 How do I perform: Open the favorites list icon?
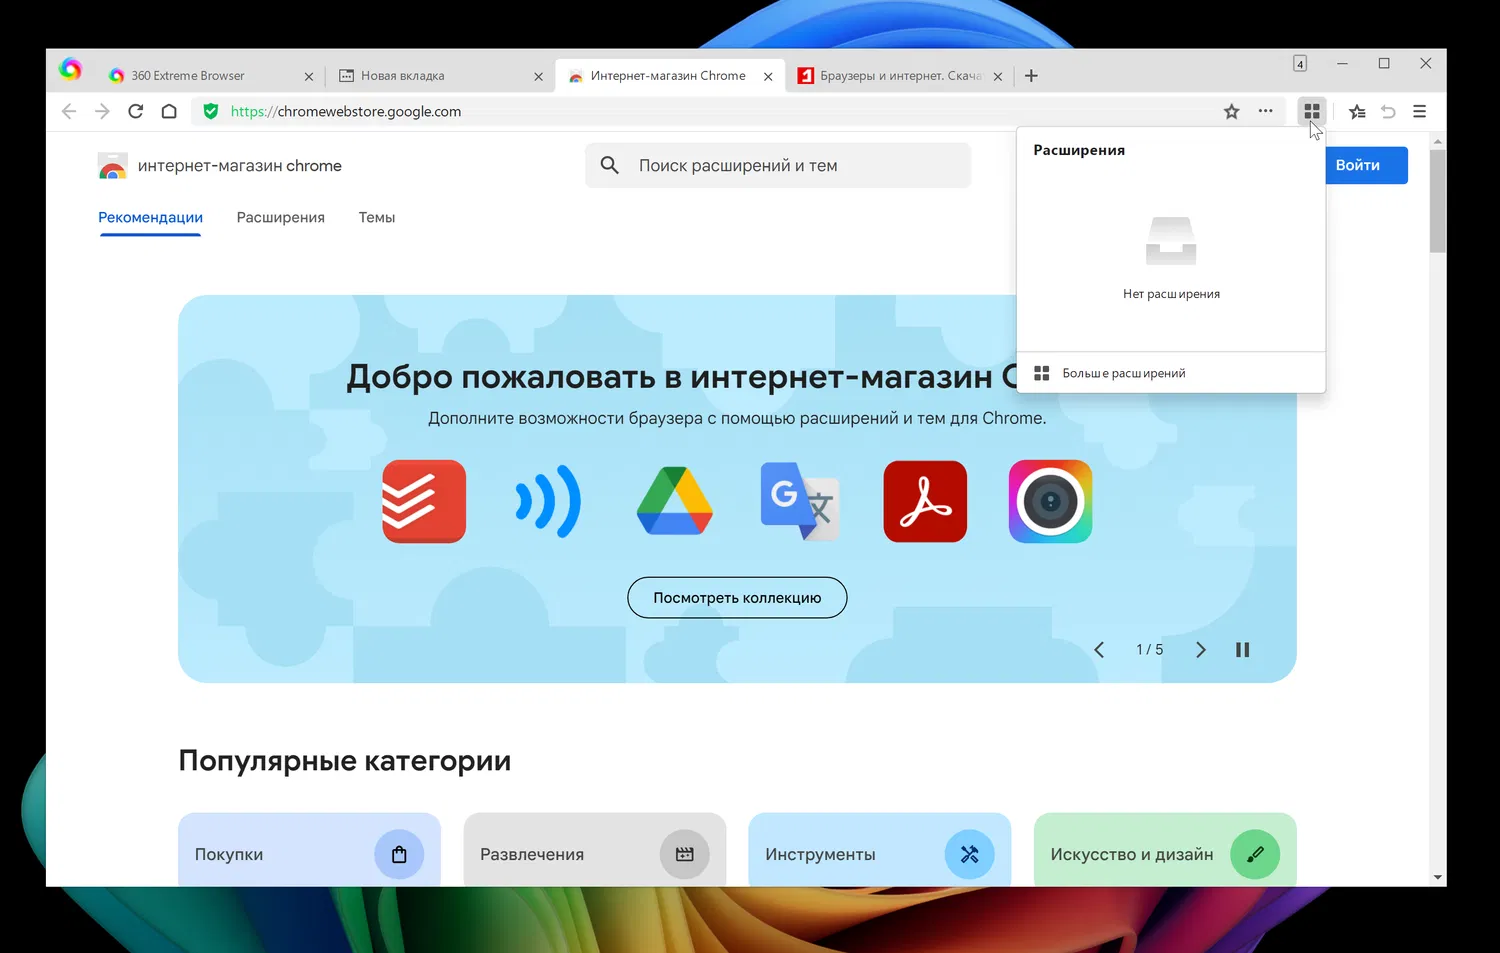tap(1357, 111)
